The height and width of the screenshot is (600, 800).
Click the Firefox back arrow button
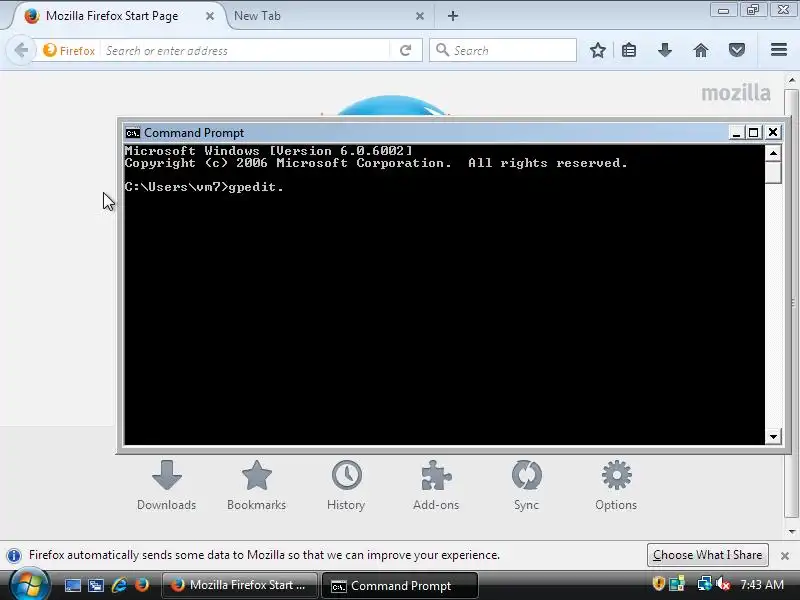click(21, 51)
